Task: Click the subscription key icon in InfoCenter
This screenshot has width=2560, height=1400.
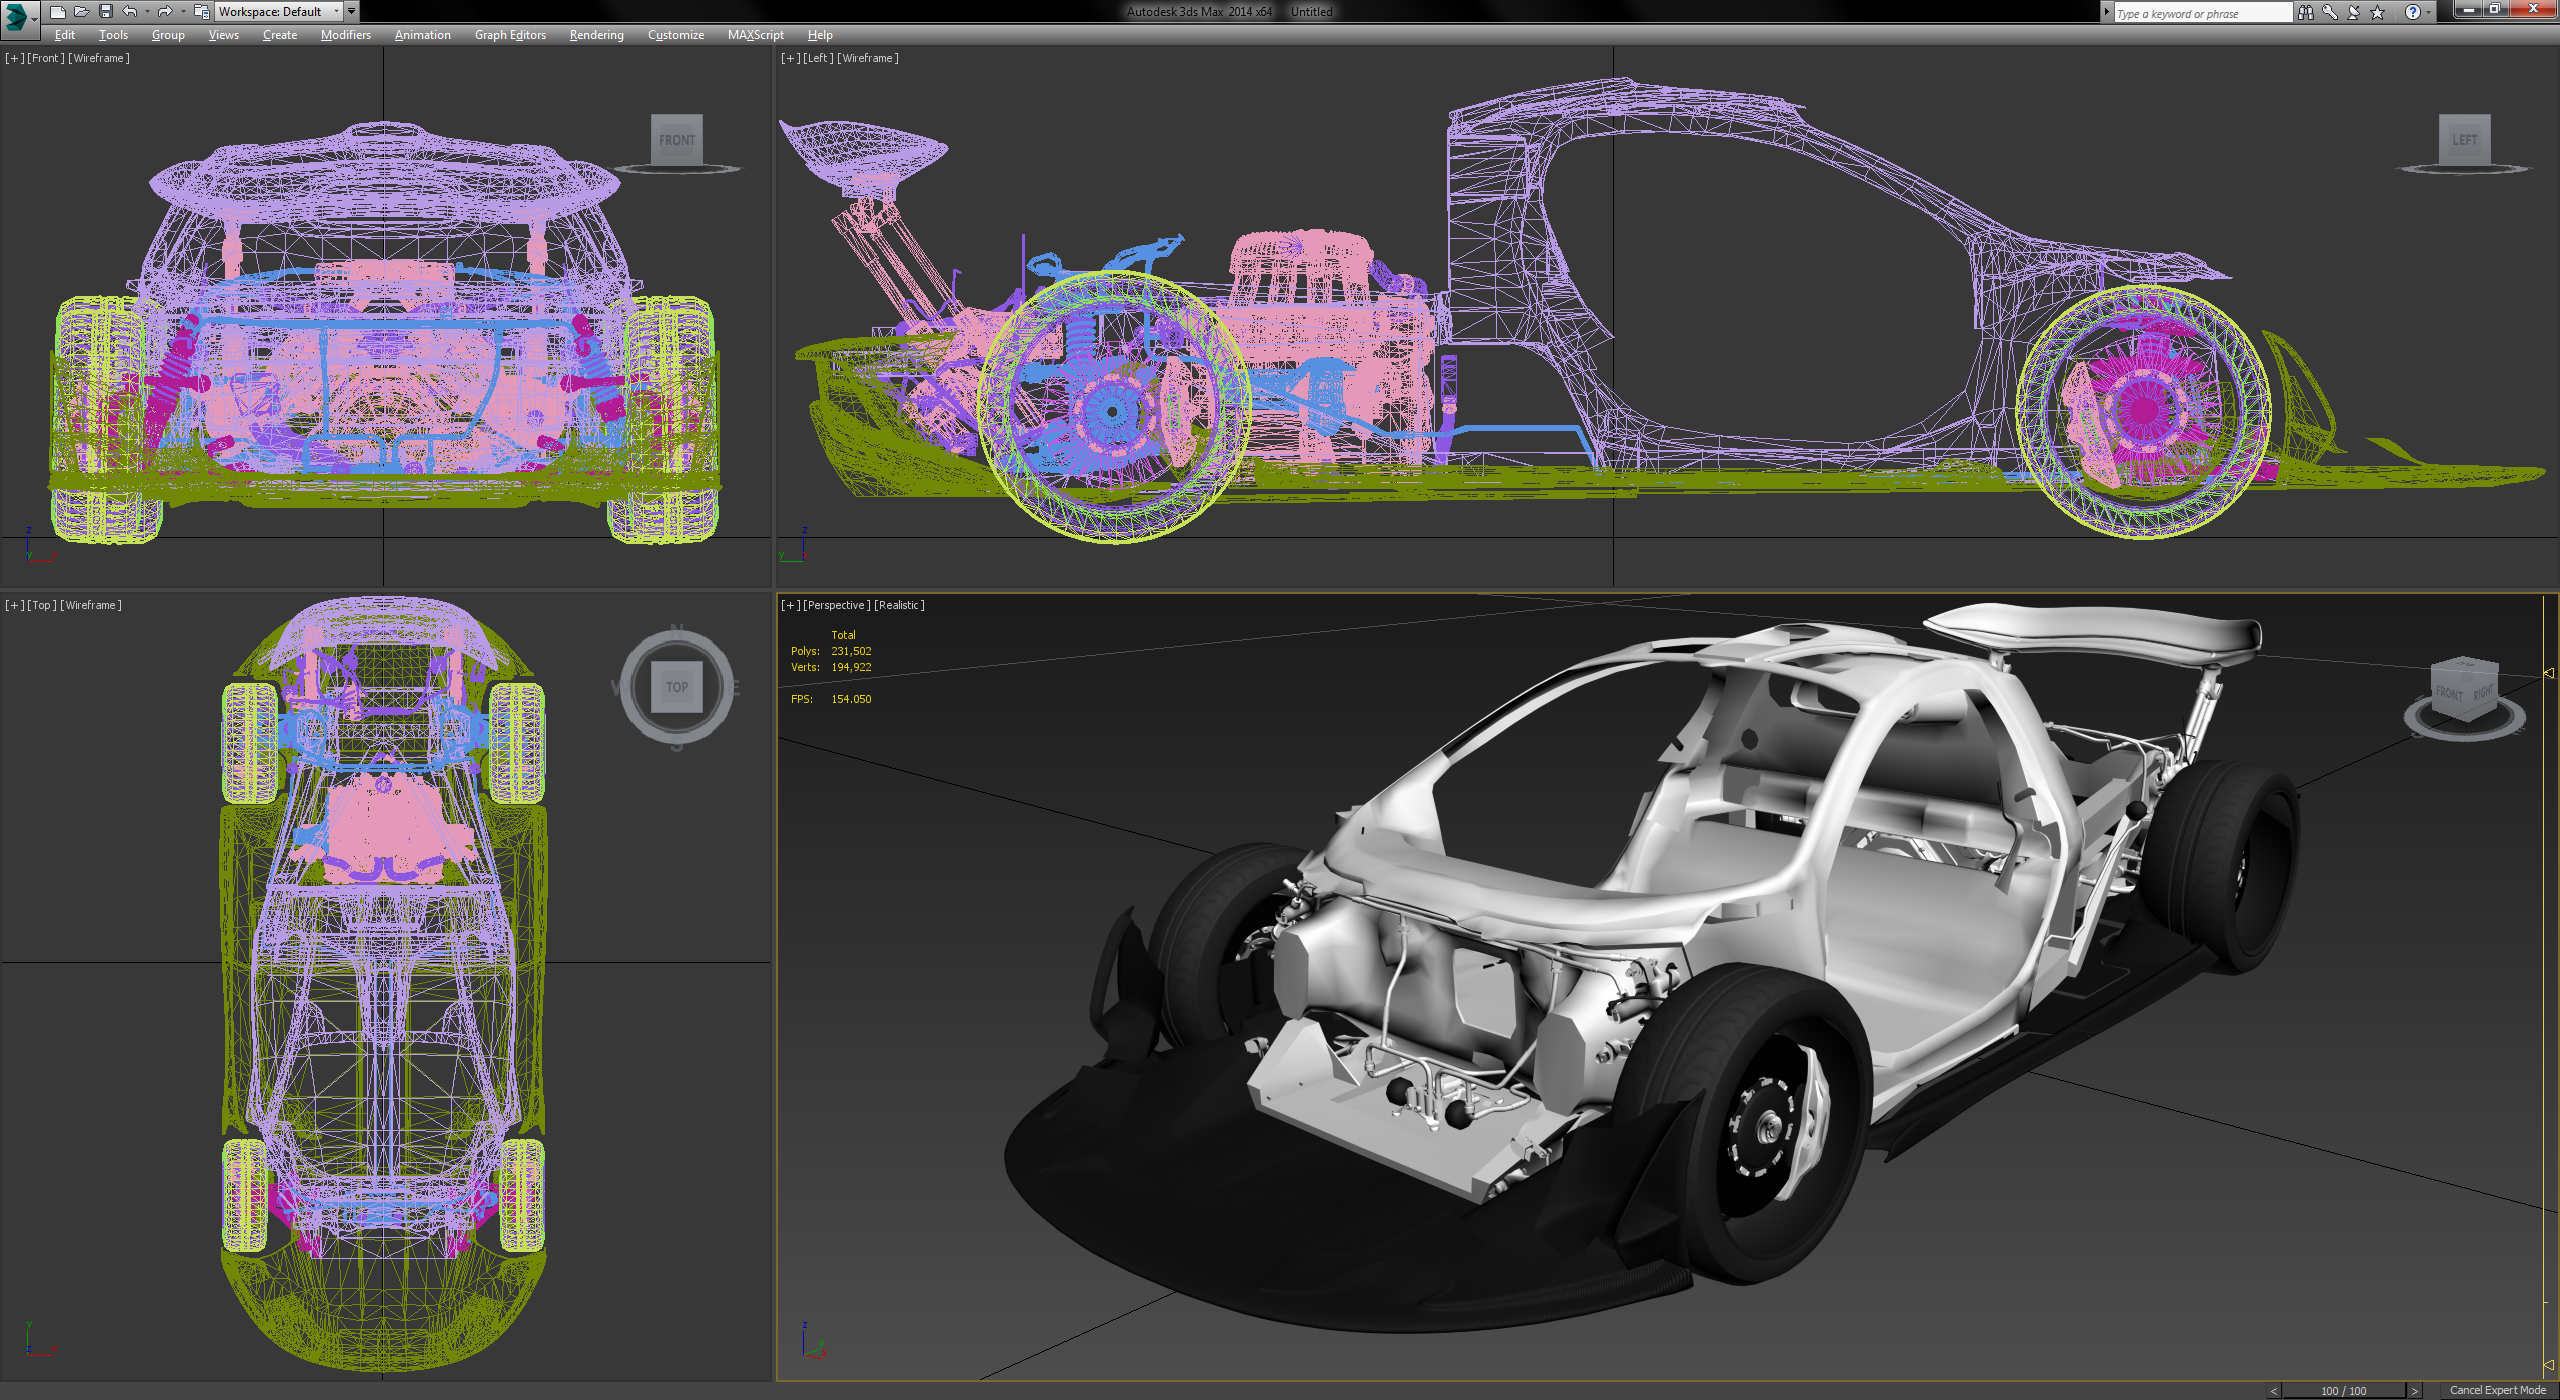Action: (x=2330, y=12)
